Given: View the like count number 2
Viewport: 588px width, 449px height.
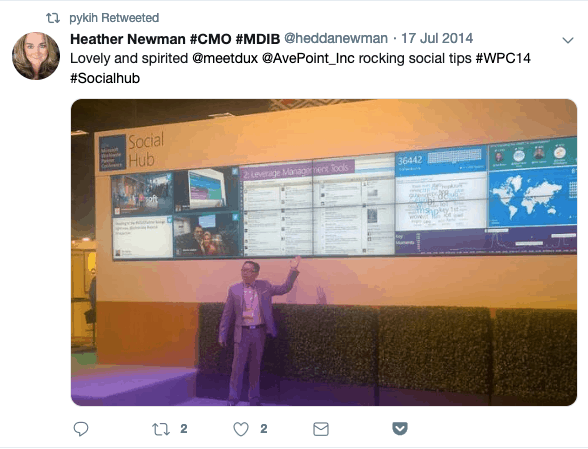Looking at the screenshot, I should (264, 429).
